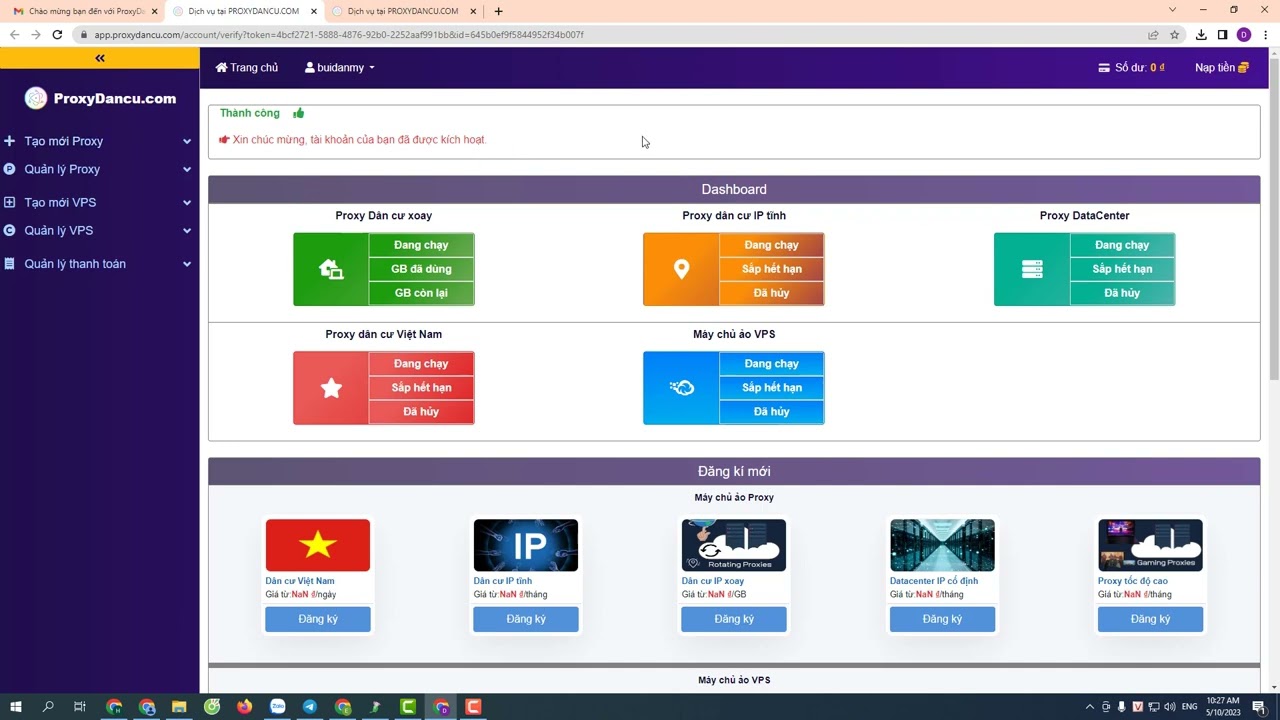Open Đã hủy under Proxy dân cư Việt Nam
This screenshot has width=1280, height=720.
pos(421,412)
